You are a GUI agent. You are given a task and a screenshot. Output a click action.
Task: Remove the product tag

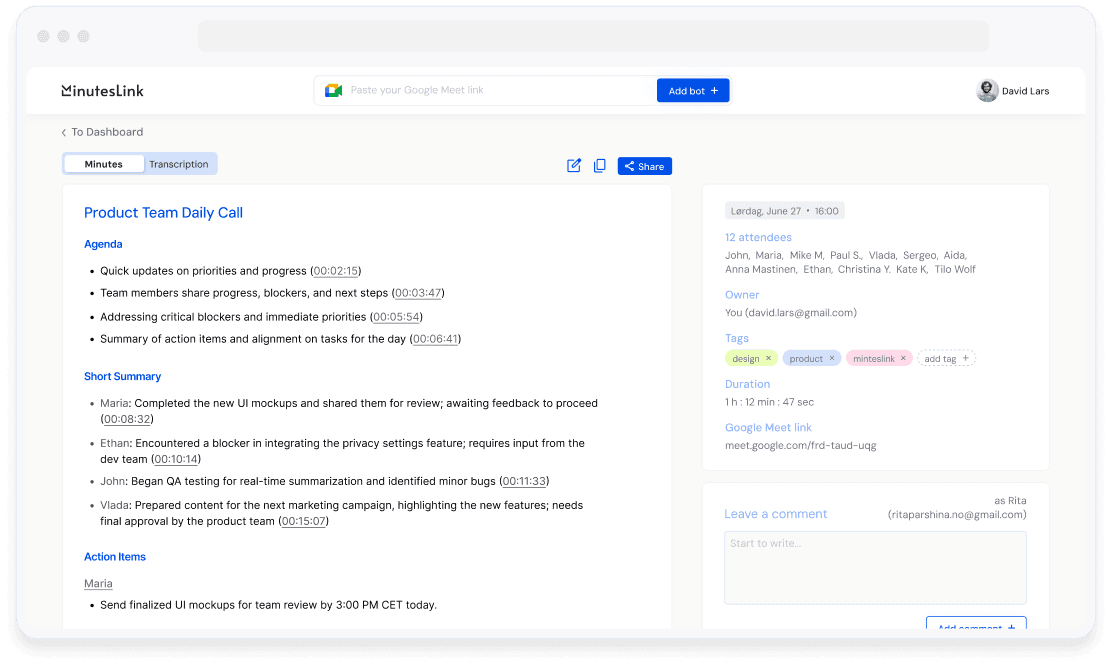(831, 358)
